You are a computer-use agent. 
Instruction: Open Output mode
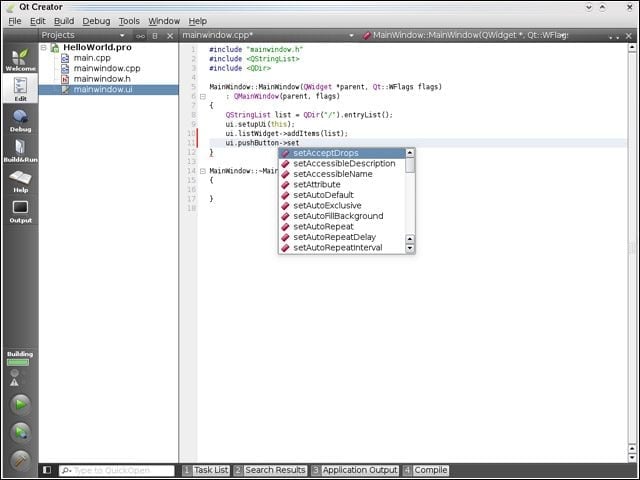[x=20, y=212]
